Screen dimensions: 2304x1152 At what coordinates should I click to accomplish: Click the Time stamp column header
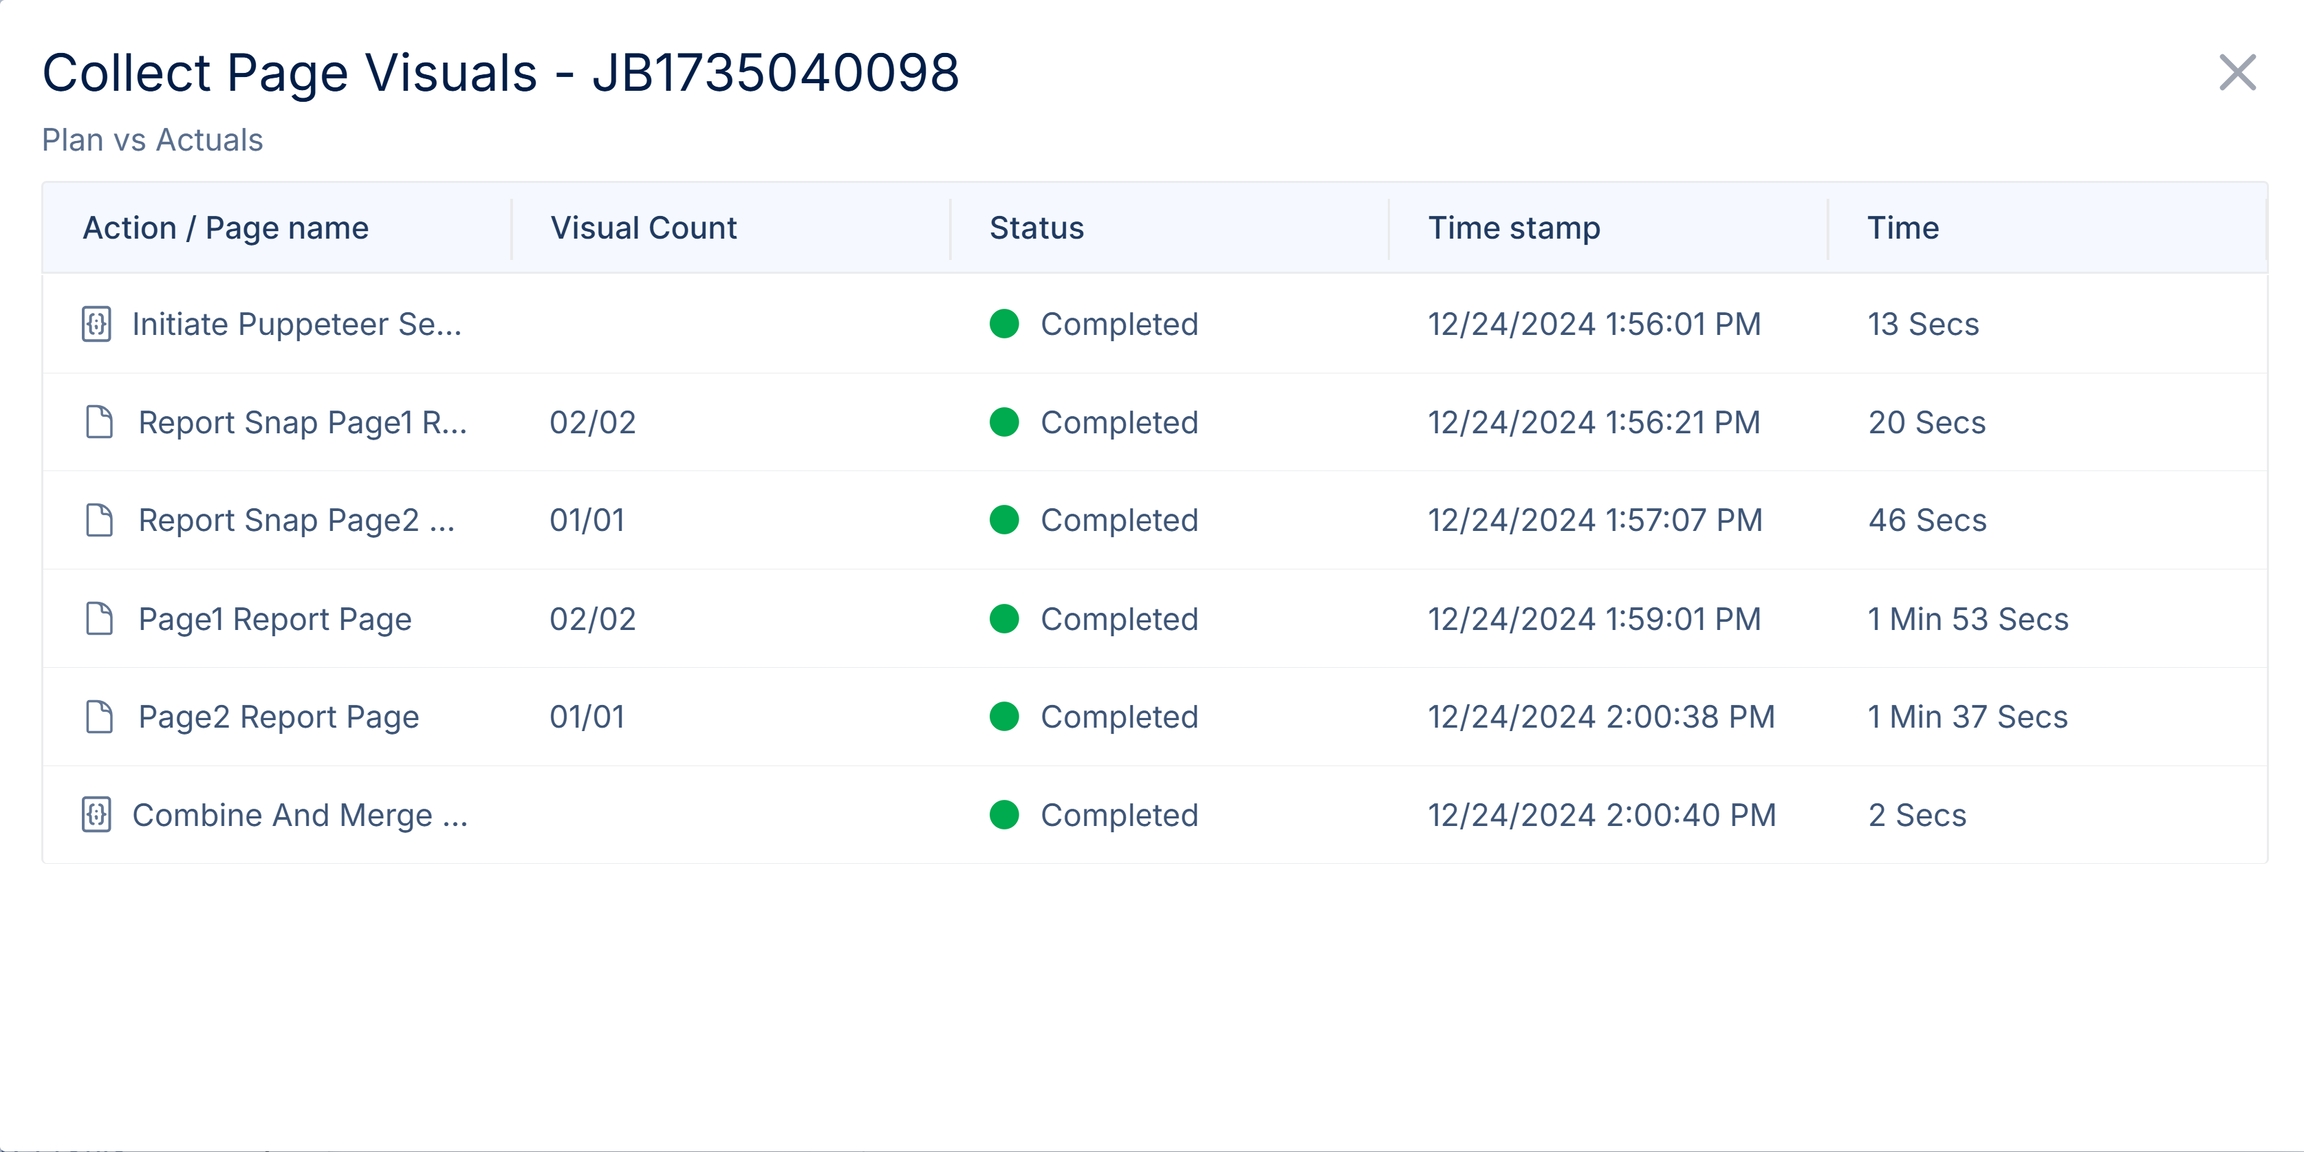[1514, 228]
